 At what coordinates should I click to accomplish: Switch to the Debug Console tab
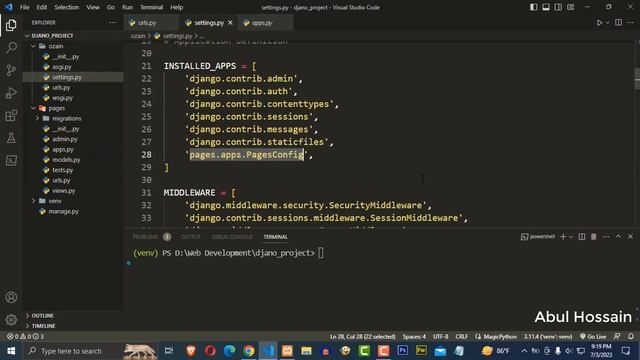tap(232, 237)
